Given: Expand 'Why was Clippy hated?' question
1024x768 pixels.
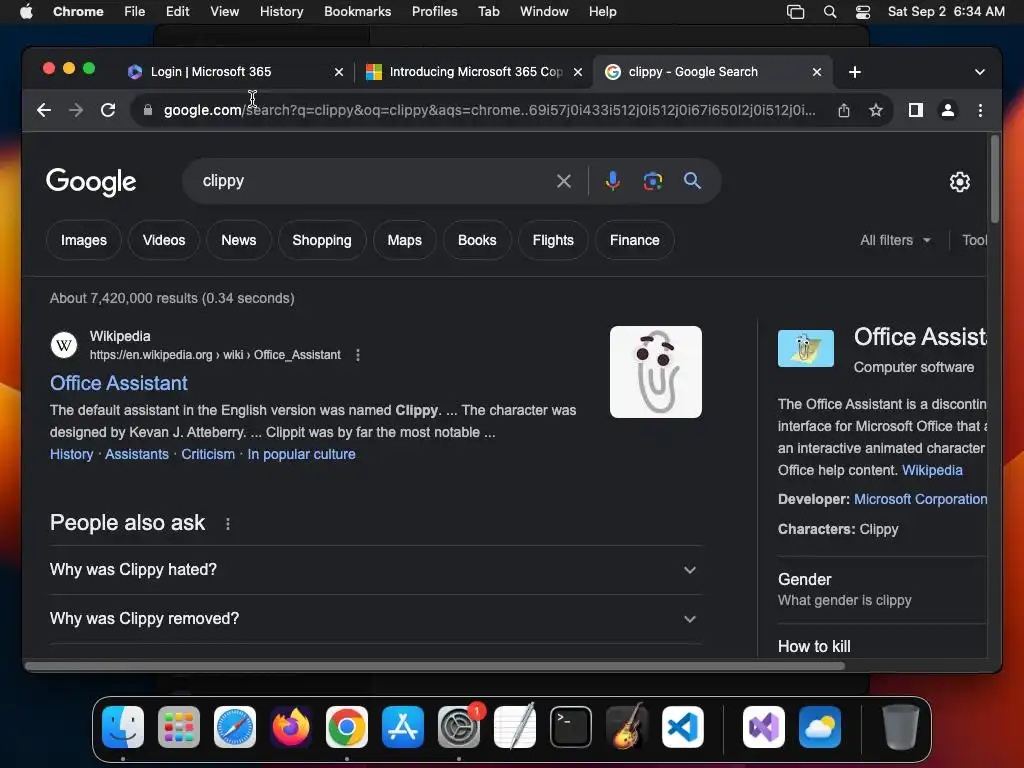Looking at the screenshot, I should coord(376,569).
